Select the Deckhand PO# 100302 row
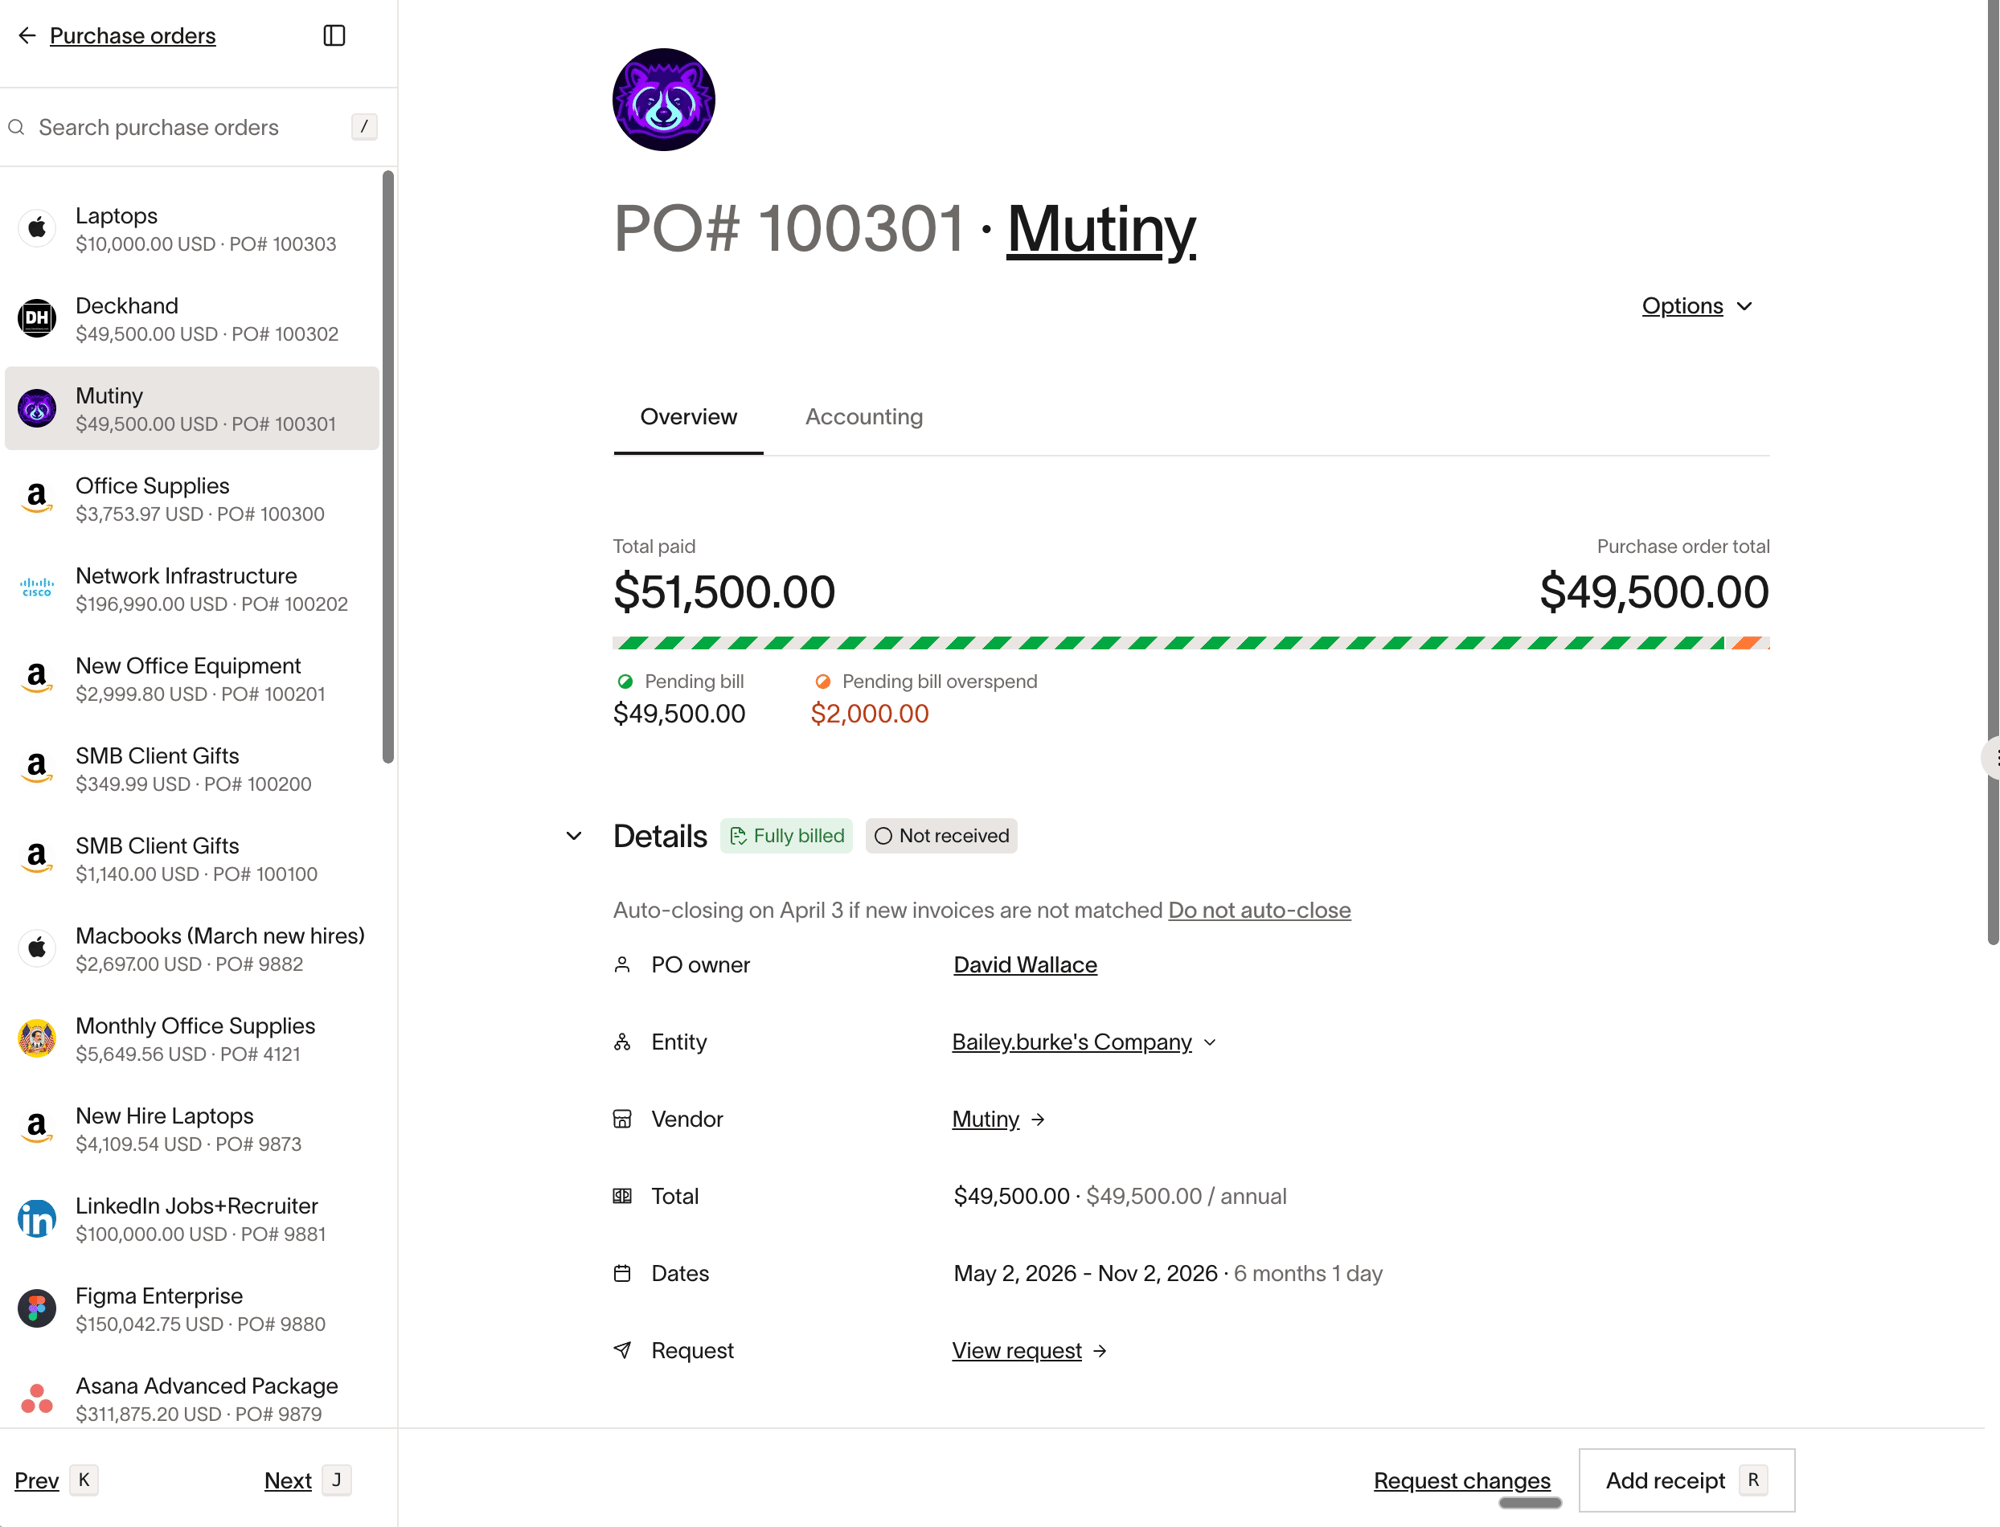This screenshot has height=1527, width=2000. click(x=192, y=318)
